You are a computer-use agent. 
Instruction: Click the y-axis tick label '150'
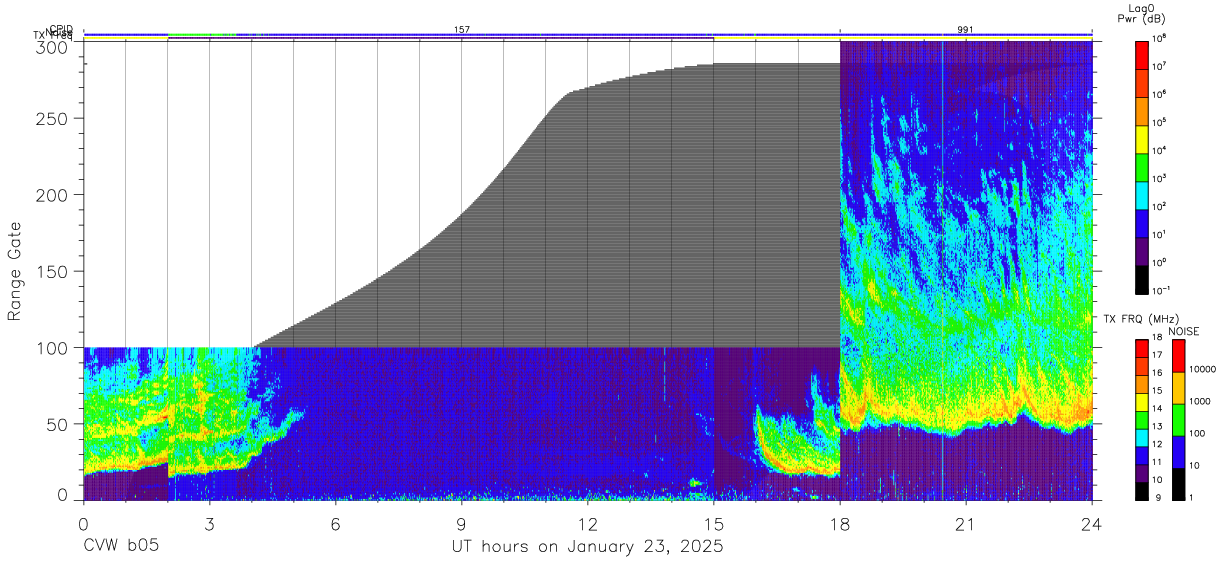coord(53,271)
